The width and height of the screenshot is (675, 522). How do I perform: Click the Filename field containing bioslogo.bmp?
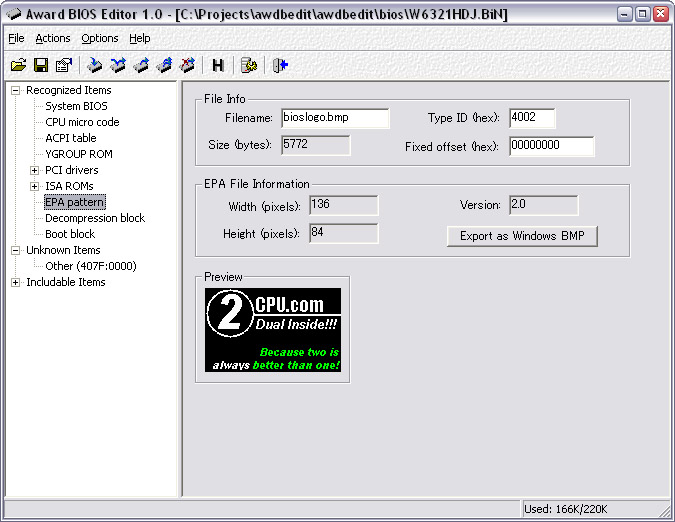(334, 118)
